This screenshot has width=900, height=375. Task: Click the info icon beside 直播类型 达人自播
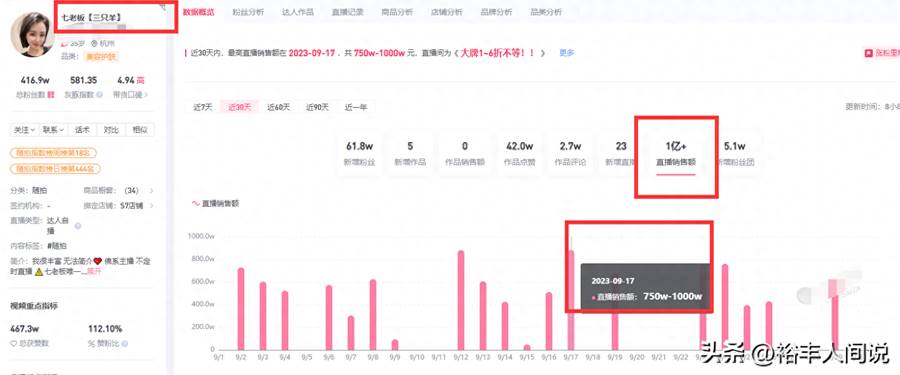(78, 226)
